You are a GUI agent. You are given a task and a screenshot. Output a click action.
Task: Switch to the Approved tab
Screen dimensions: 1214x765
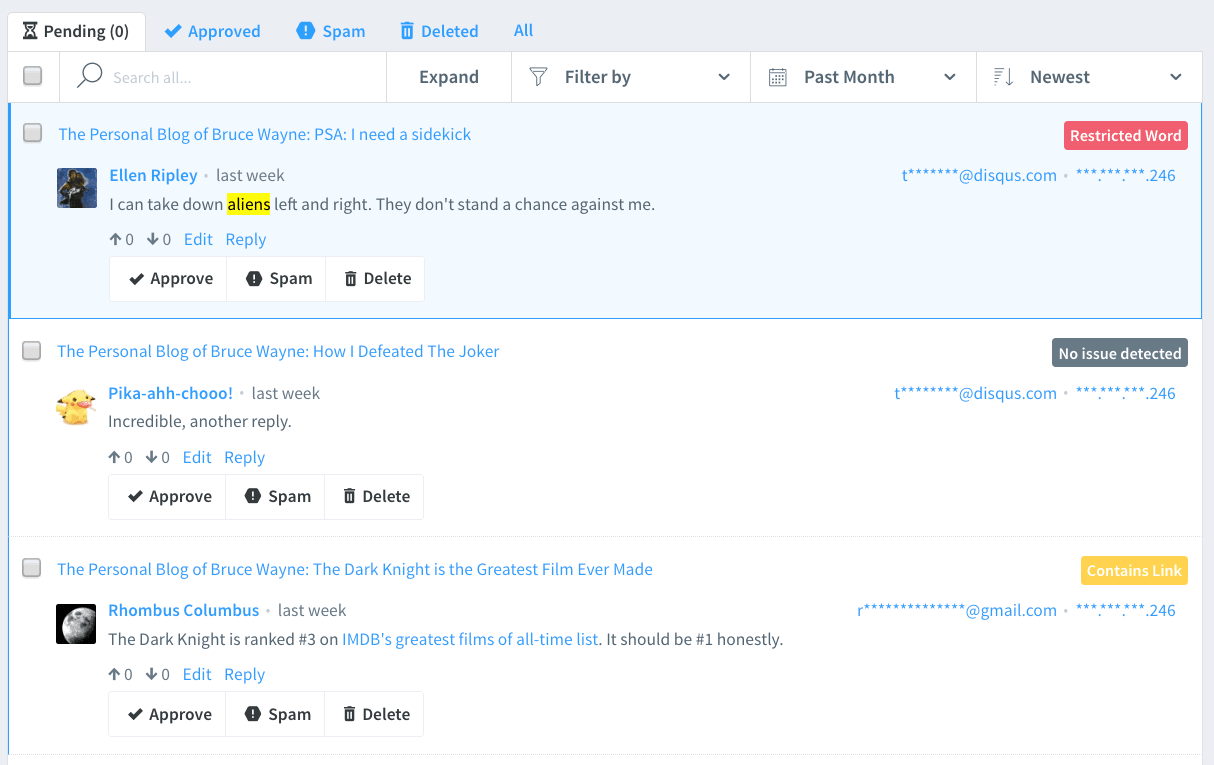click(x=212, y=31)
